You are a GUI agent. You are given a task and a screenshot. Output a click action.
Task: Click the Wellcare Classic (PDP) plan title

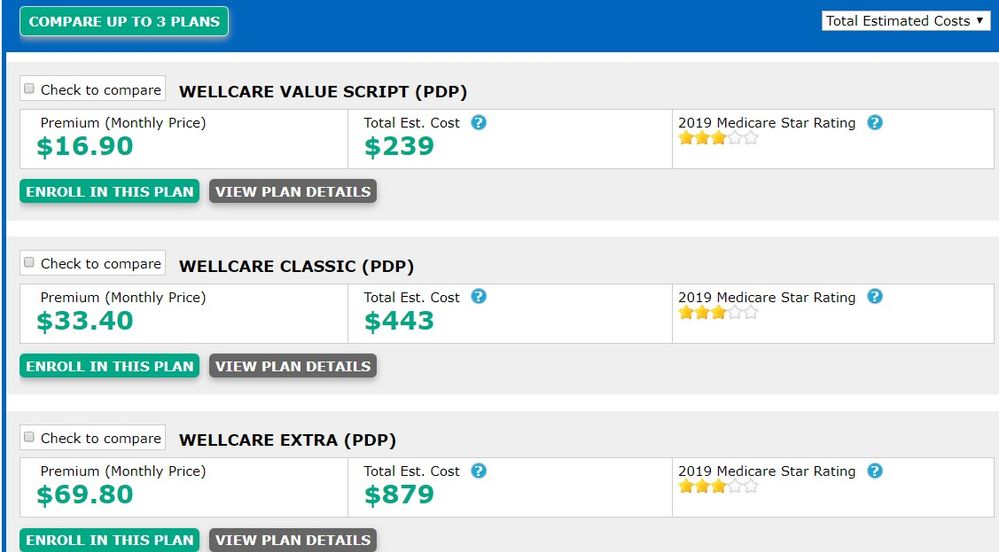click(x=296, y=266)
